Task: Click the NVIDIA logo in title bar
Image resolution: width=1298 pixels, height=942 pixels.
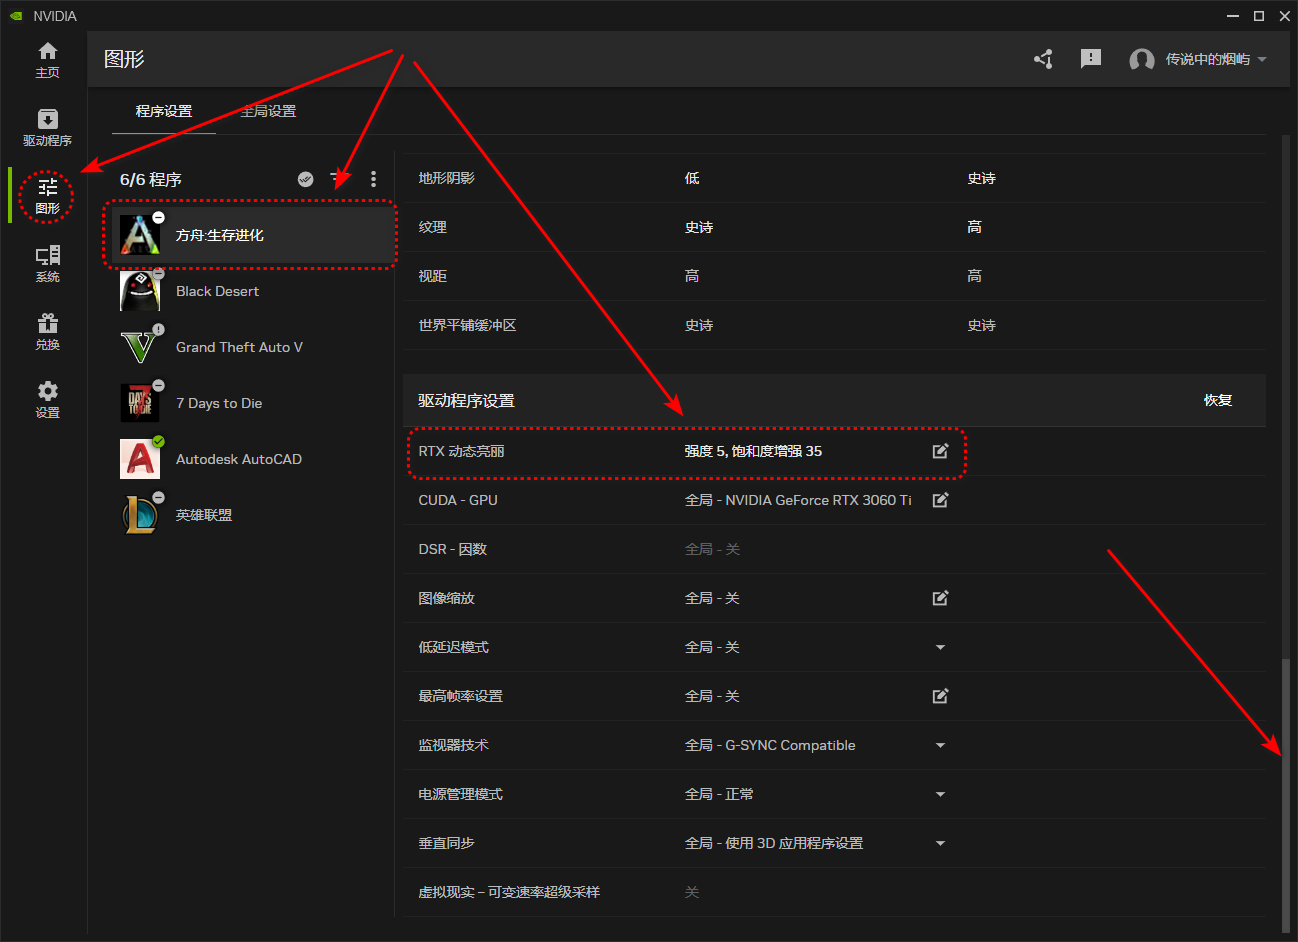Action: (16, 16)
